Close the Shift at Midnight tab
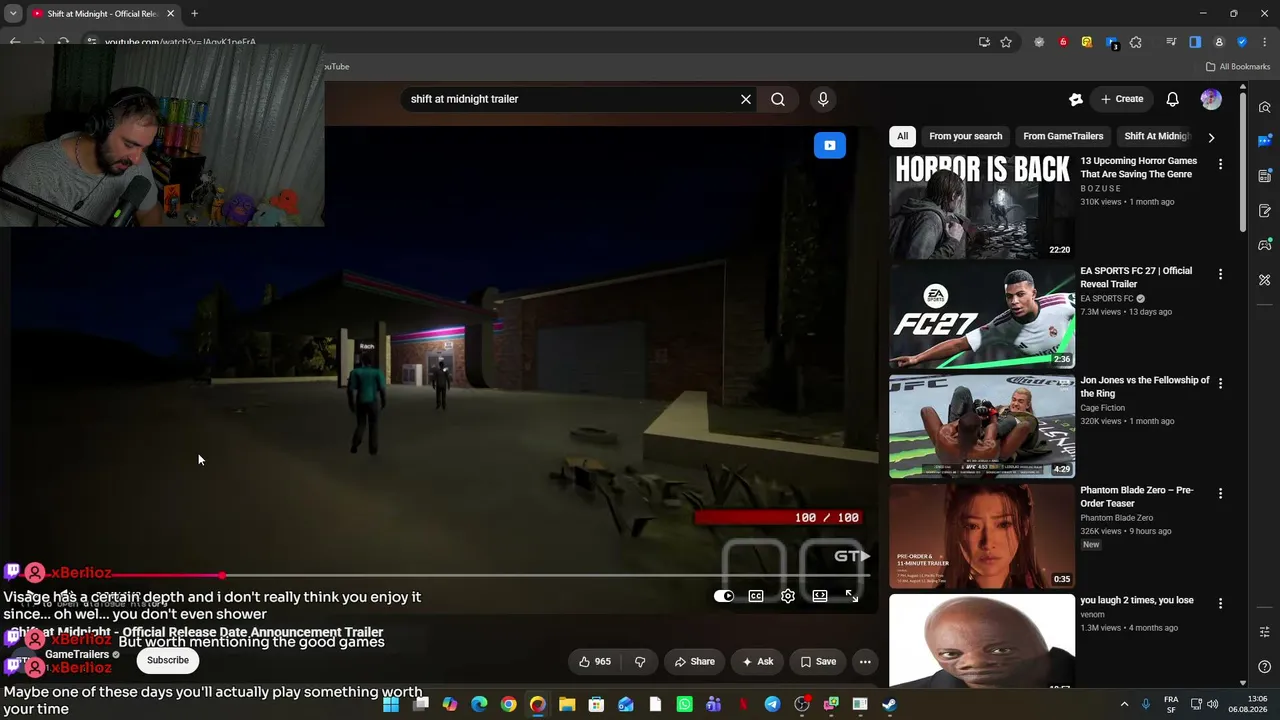Viewport: 1280px width, 720px height. [170, 14]
